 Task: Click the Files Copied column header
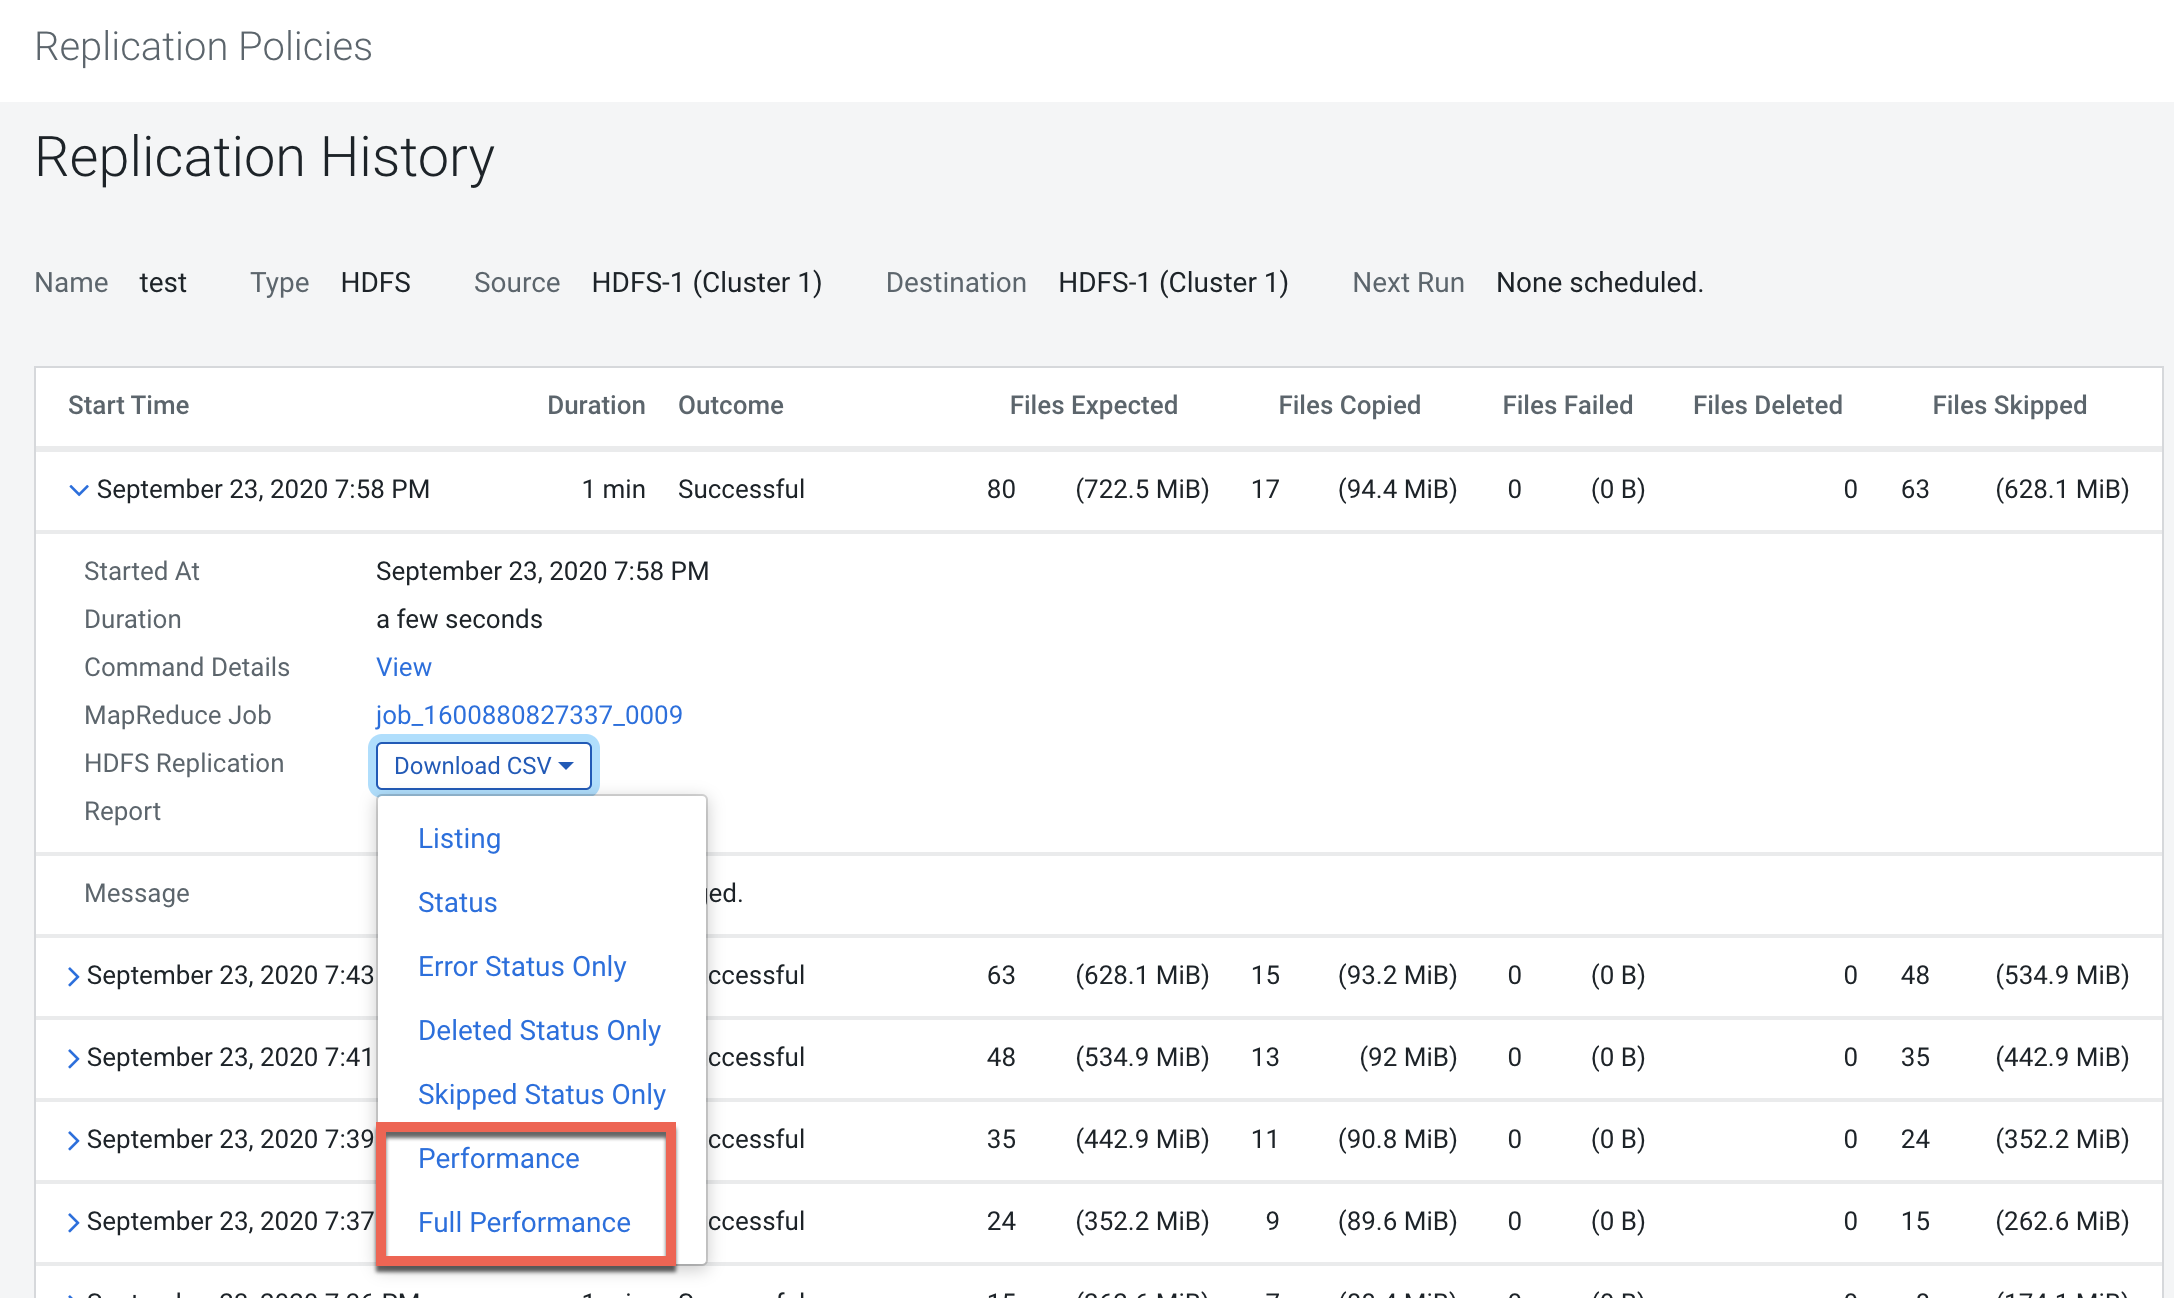point(1349,405)
